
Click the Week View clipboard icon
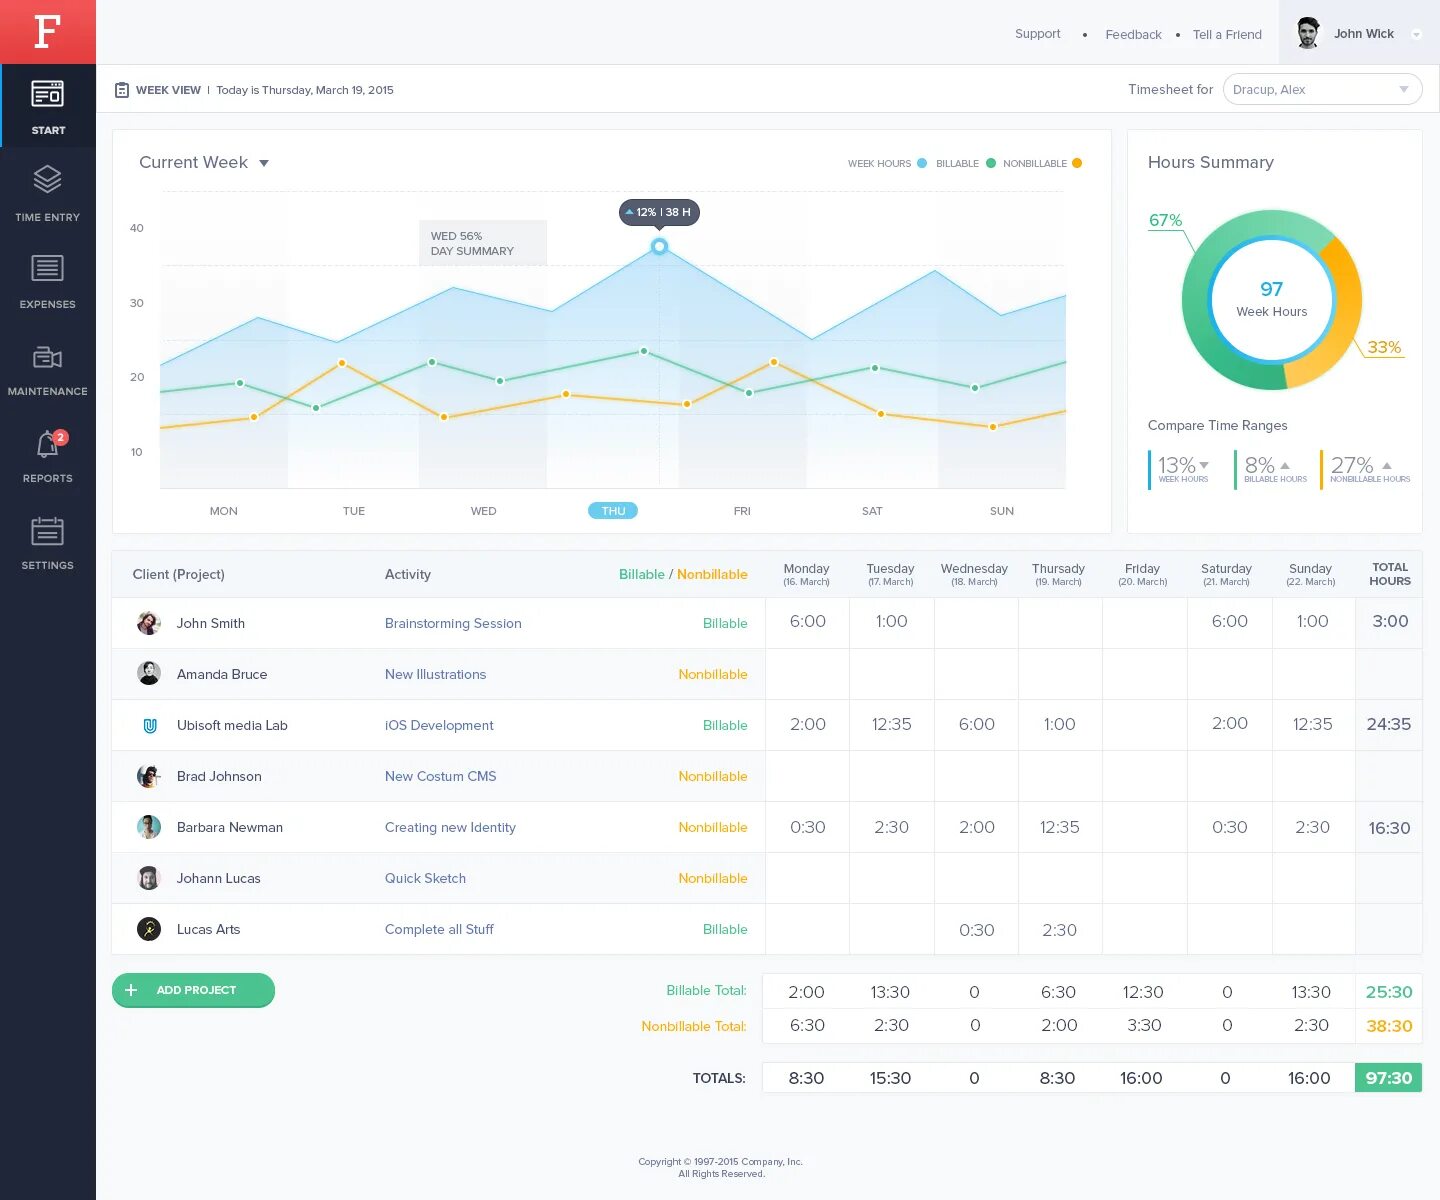point(122,90)
